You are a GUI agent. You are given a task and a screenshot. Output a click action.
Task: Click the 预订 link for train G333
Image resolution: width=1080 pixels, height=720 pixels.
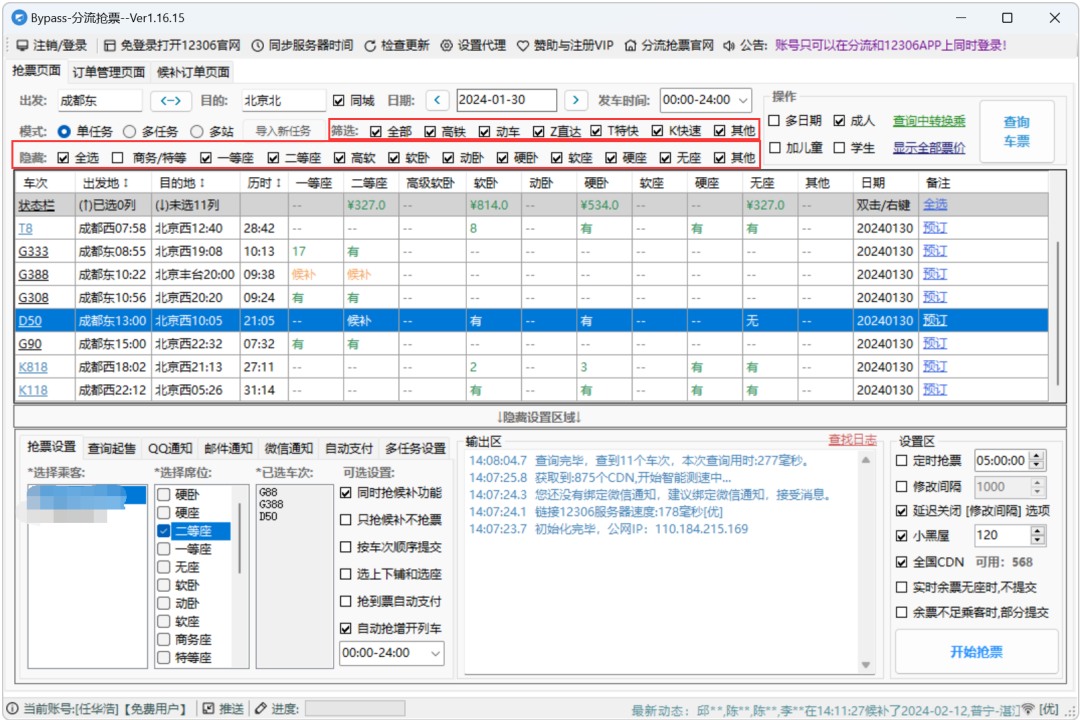(x=935, y=251)
